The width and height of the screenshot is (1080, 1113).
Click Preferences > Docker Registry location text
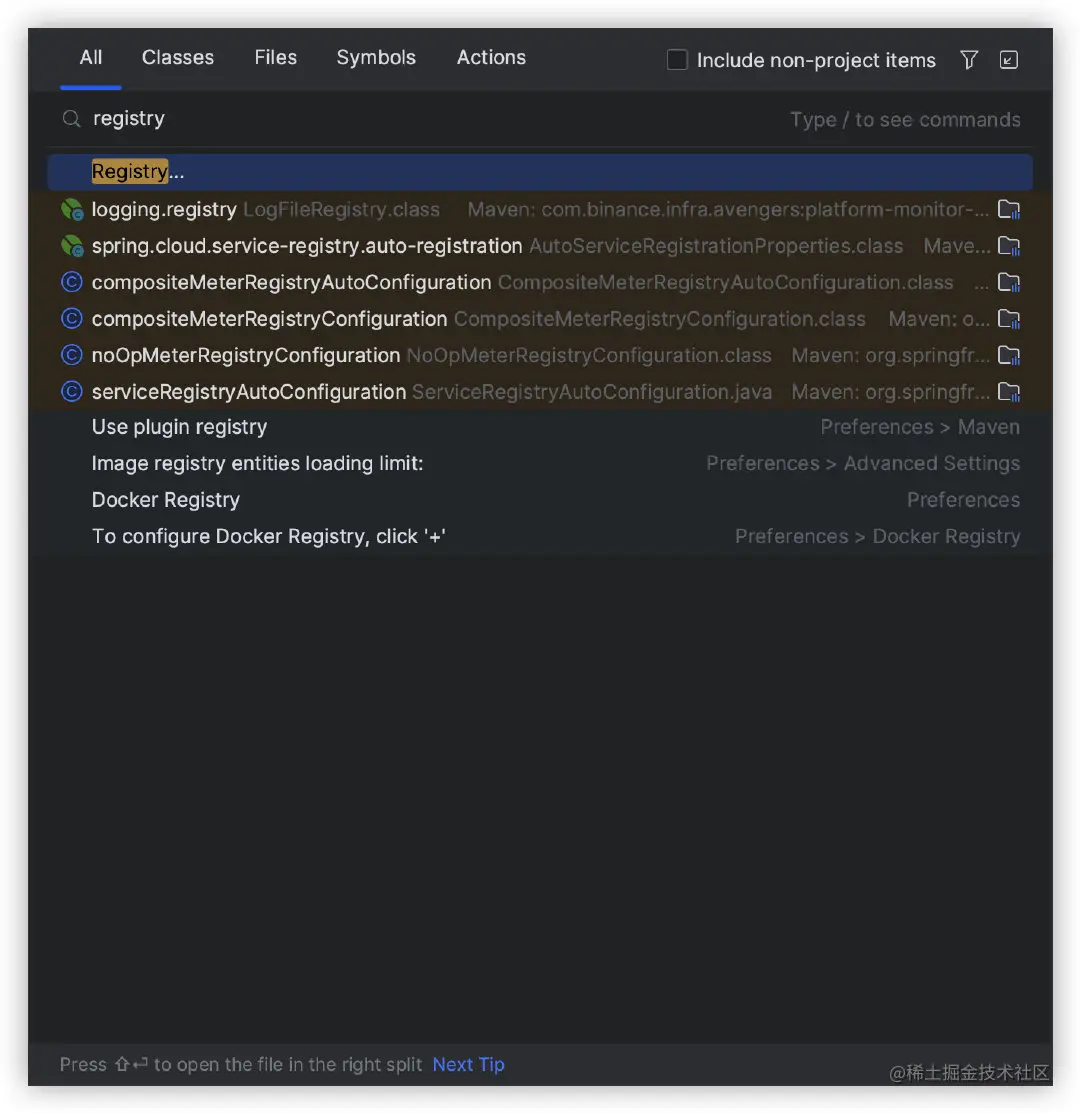pyautogui.click(x=877, y=537)
